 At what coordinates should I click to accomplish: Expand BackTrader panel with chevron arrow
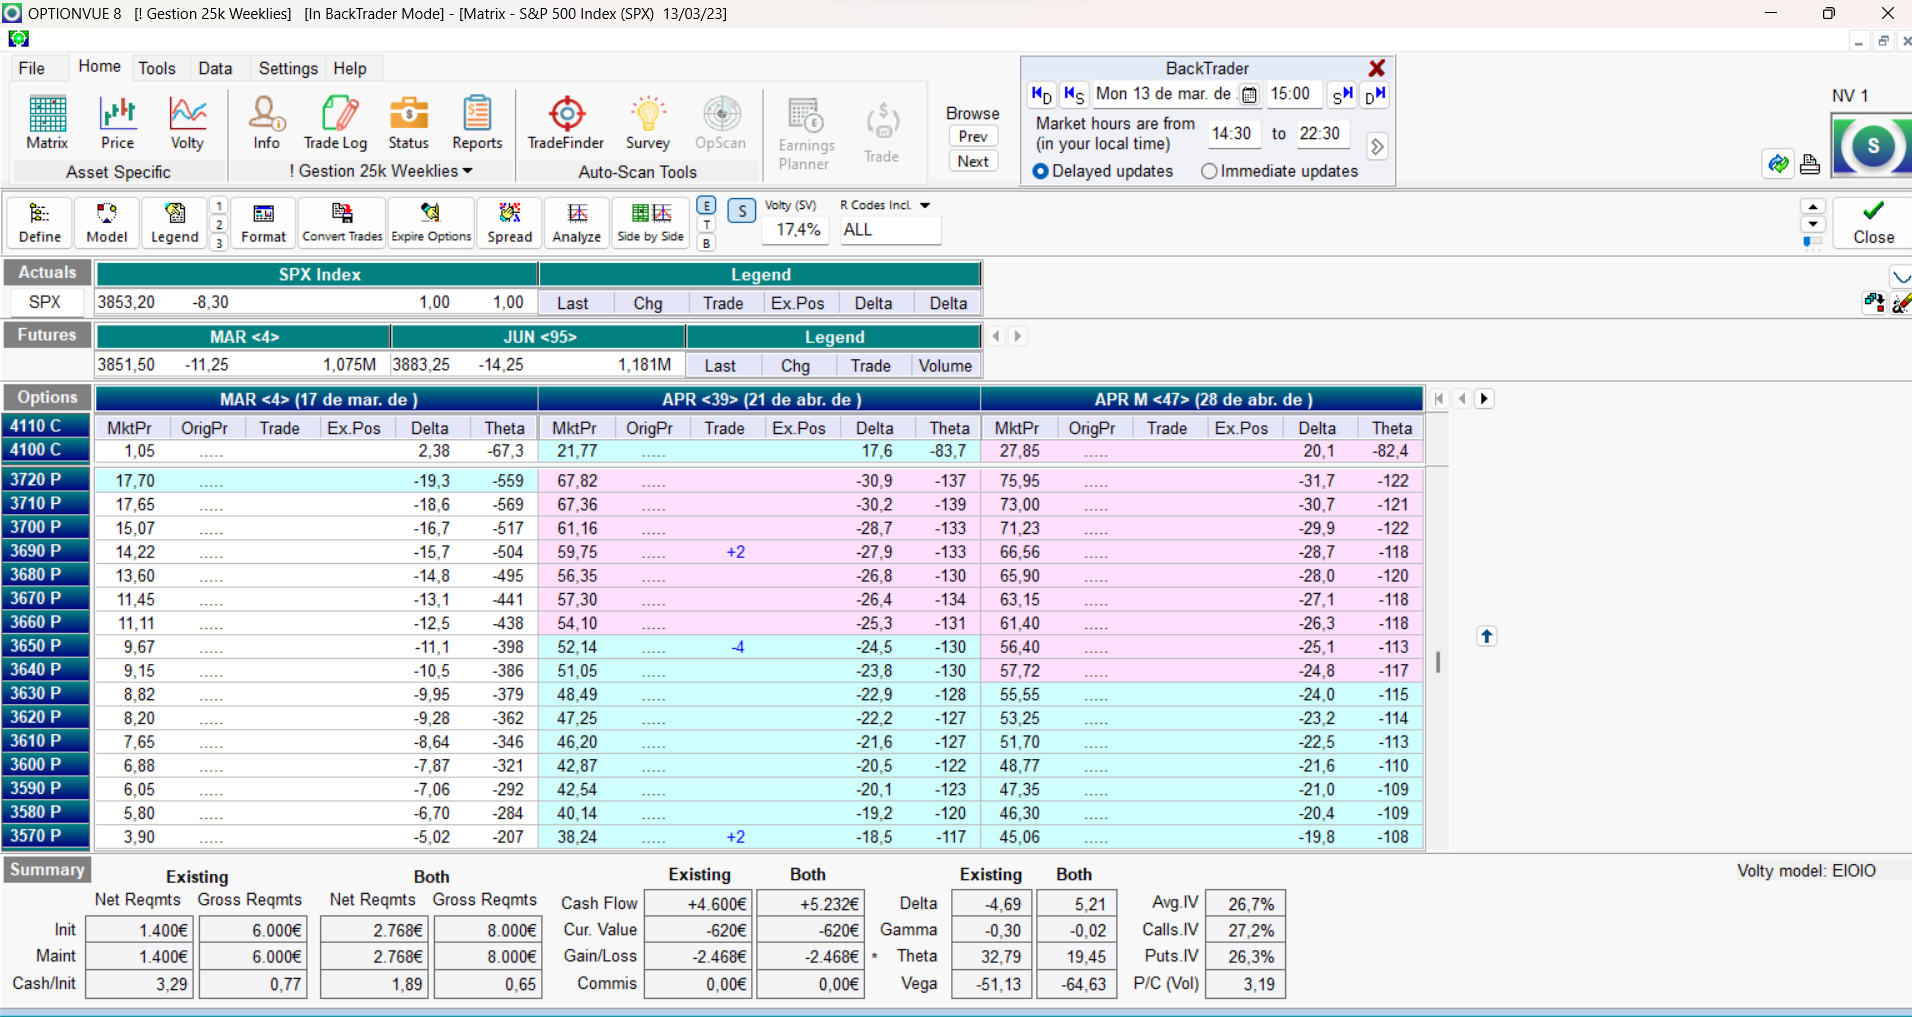[1377, 147]
